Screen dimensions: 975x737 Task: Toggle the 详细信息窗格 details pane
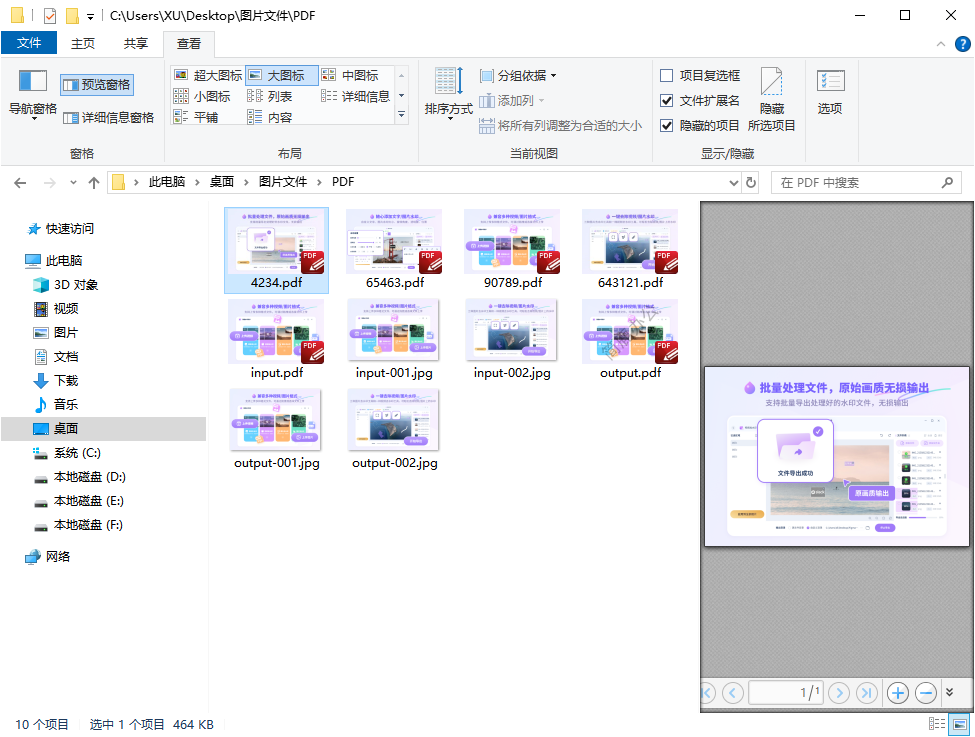coord(109,118)
